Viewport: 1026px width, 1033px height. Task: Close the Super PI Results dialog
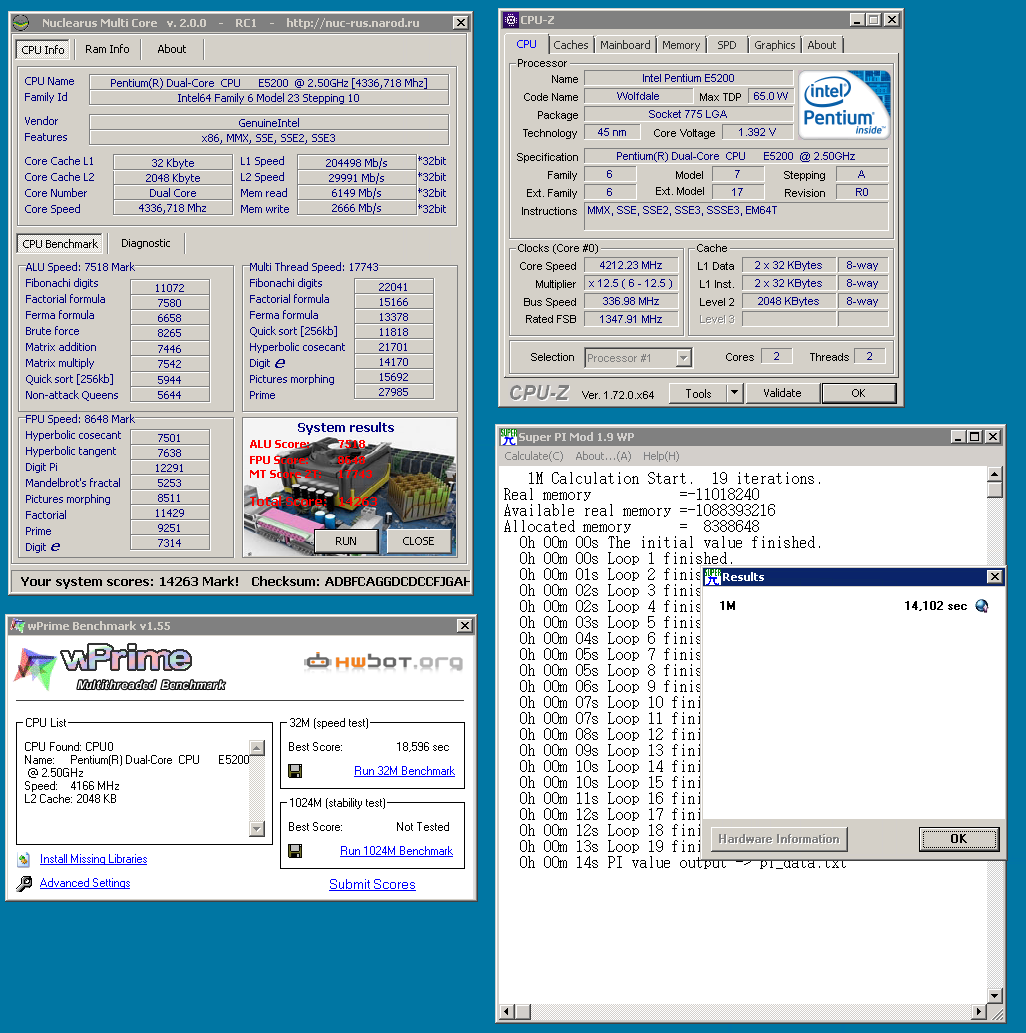click(x=994, y=577)
